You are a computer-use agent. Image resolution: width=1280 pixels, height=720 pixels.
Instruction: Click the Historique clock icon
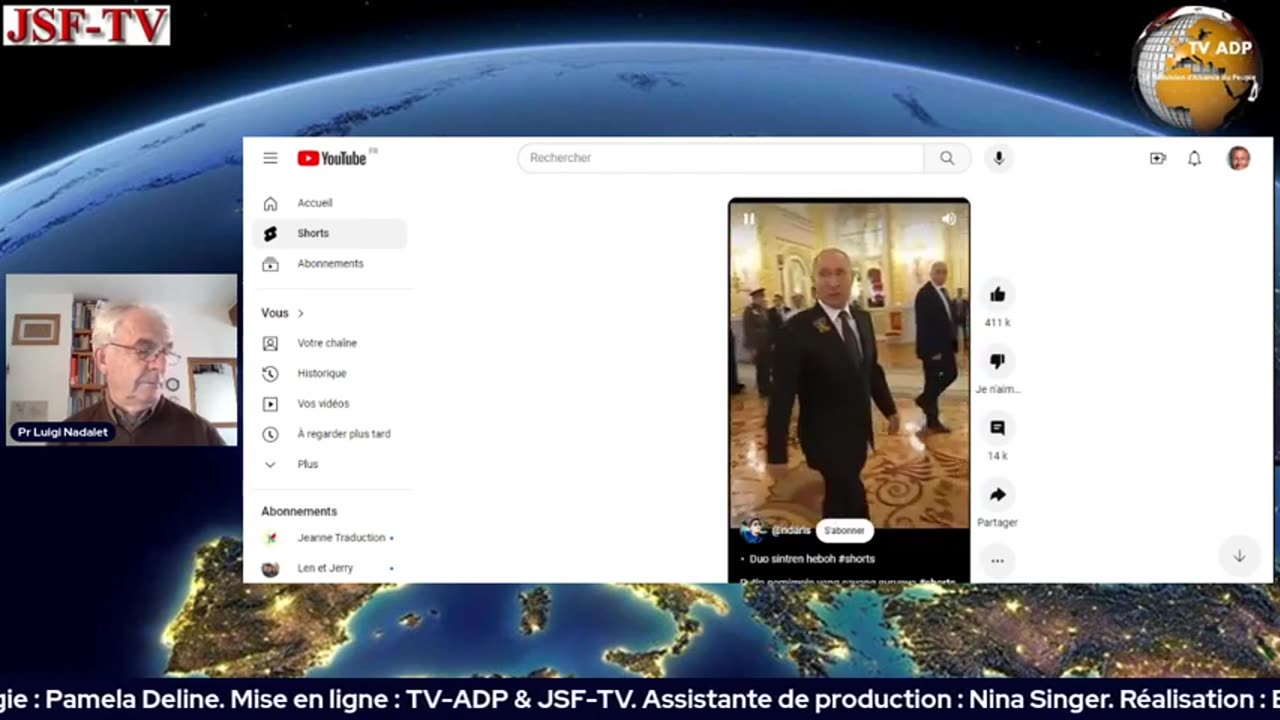[x=270, y=373]
